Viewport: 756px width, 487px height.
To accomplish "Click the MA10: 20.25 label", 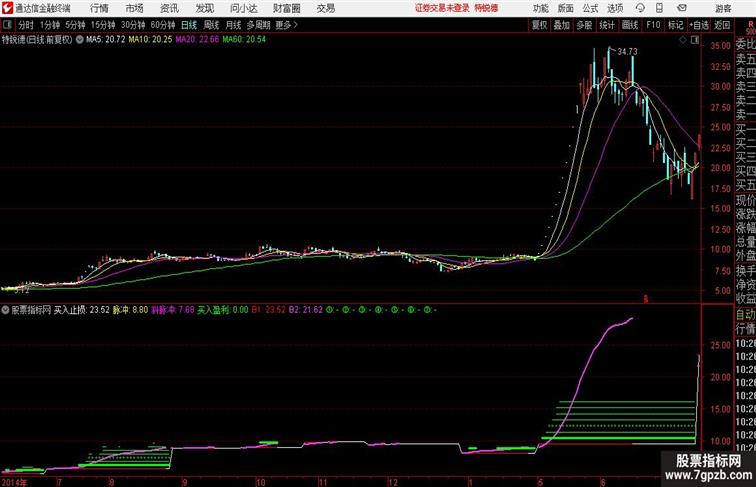I will coord(150,40).
